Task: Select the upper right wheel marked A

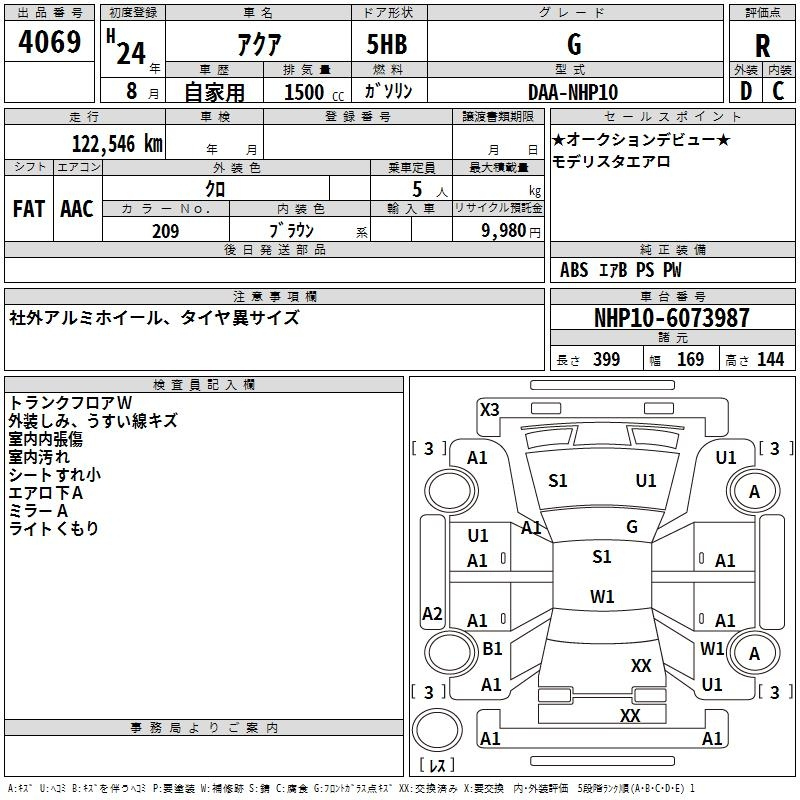Action: point(754,491)
